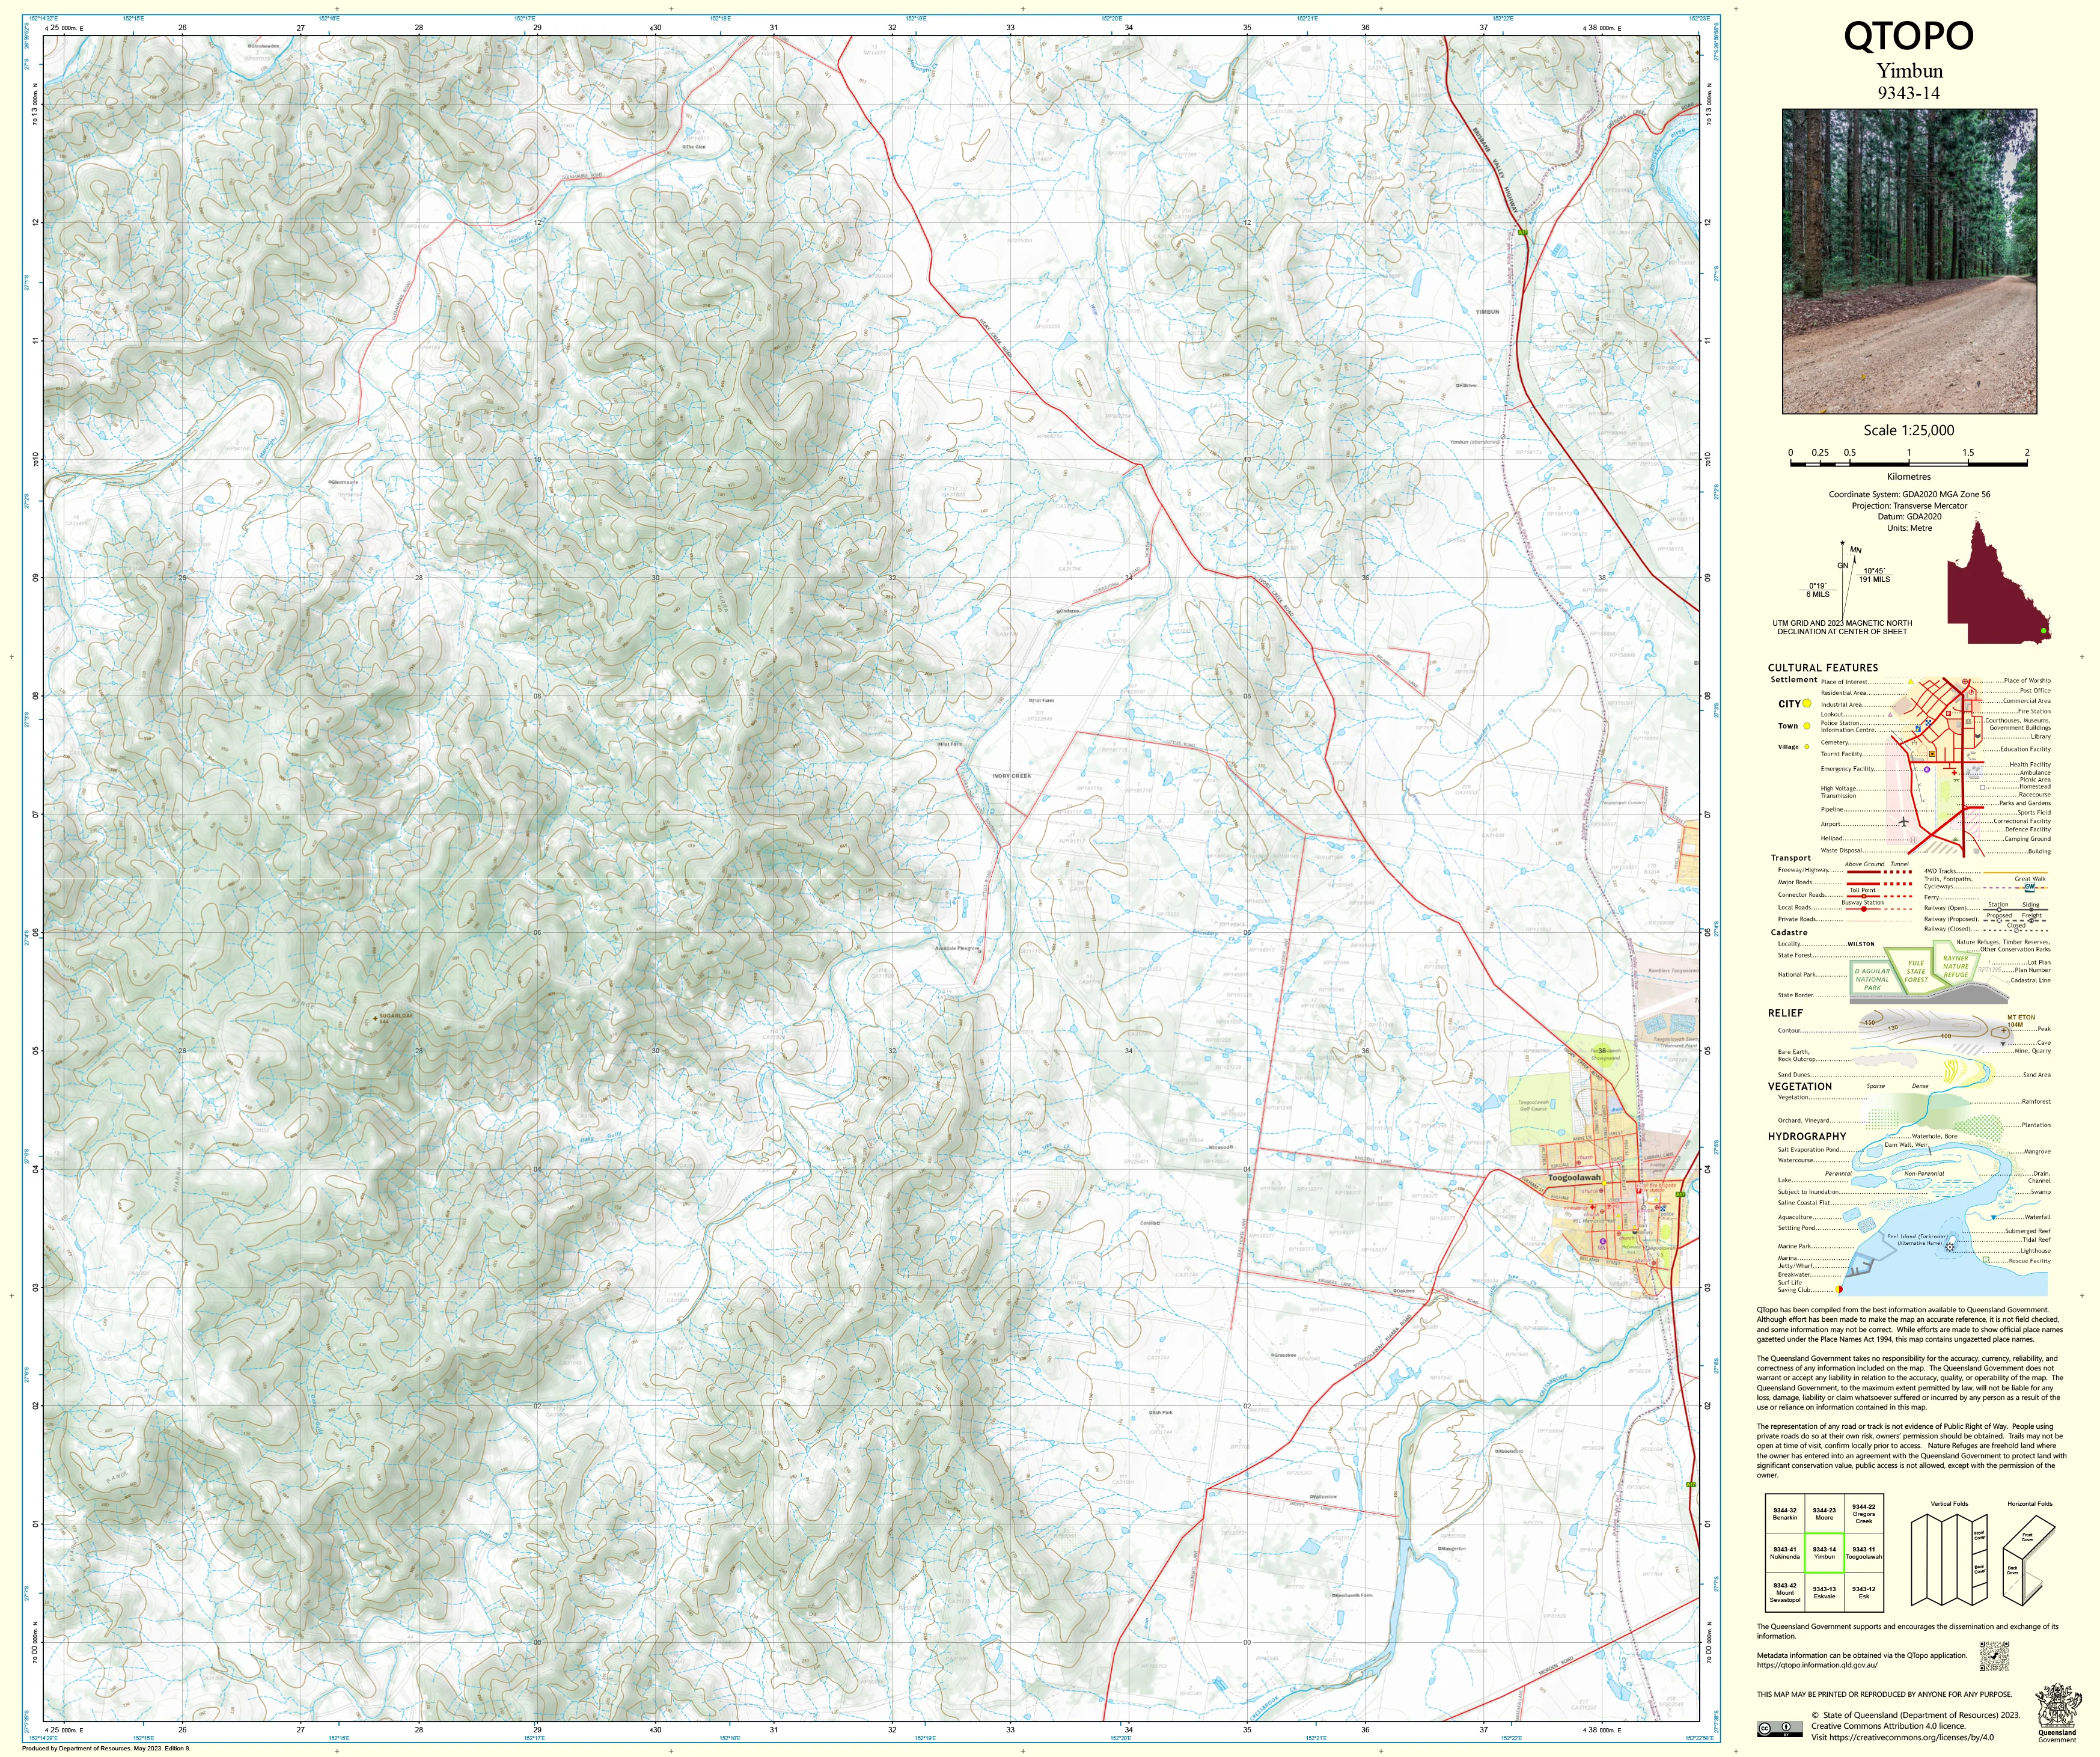Click the IVORY CREEK locality label on map
The height and width of the screenshot is (1757, 2100).
click(x=1012, y=776)
